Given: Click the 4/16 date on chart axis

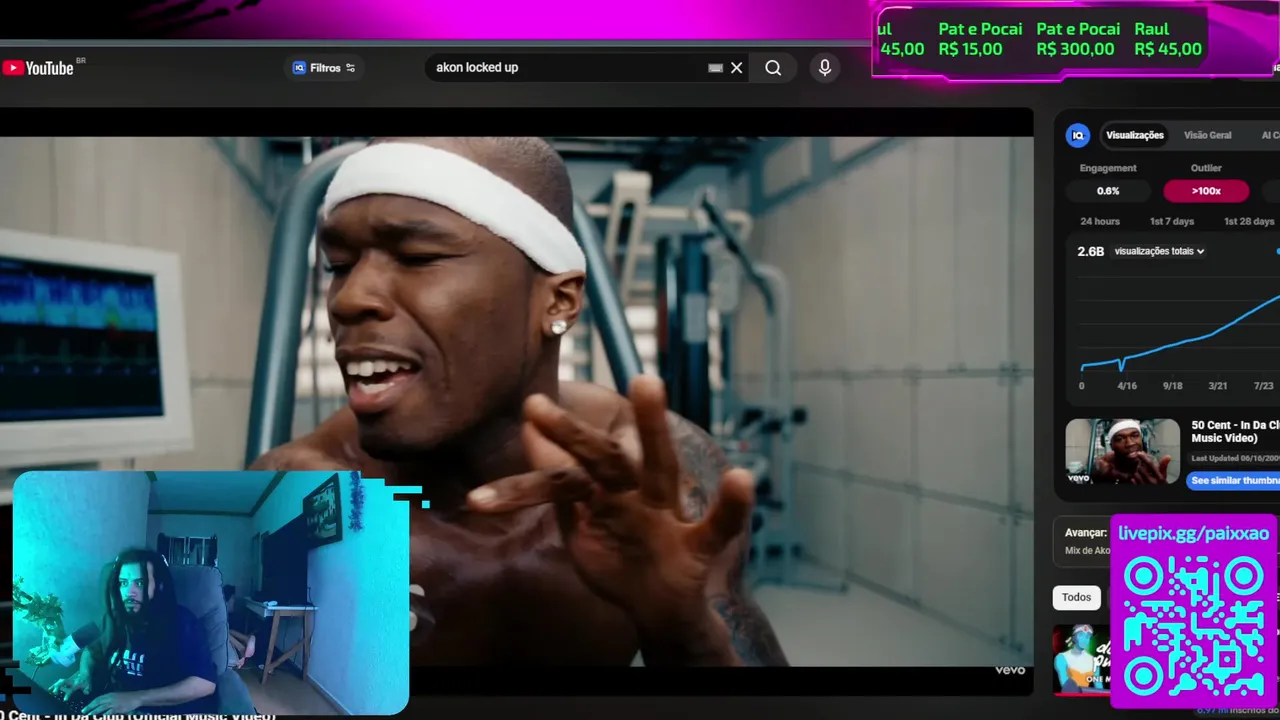Looking at the screenshot, I should pyautogui.click(x=1127, y=386).
